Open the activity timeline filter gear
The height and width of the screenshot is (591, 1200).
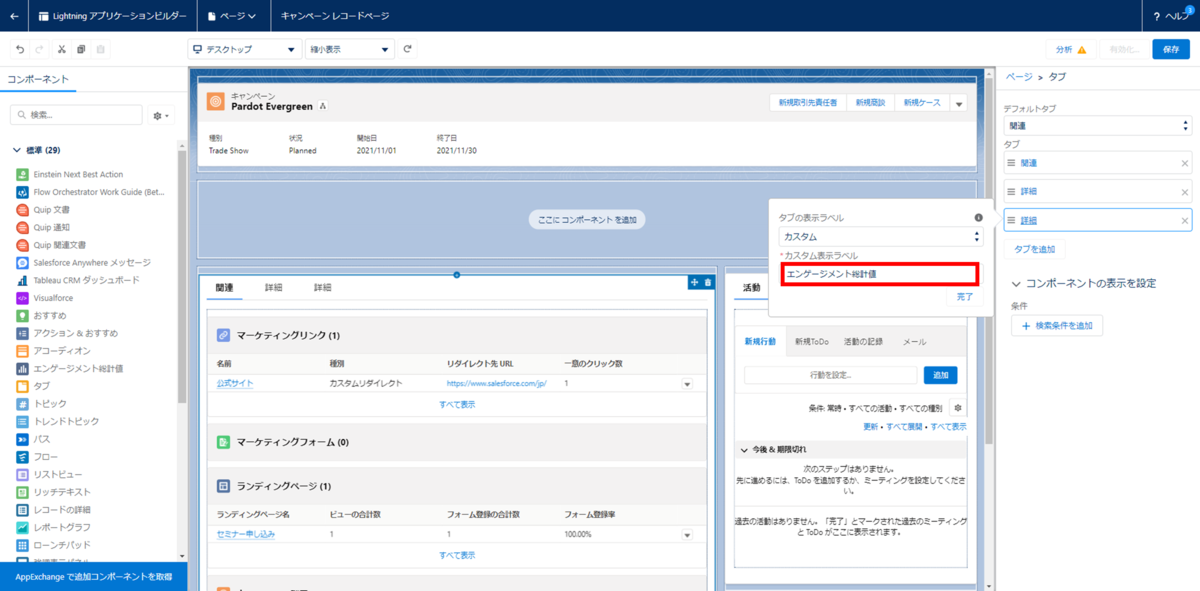coord(957,408)
